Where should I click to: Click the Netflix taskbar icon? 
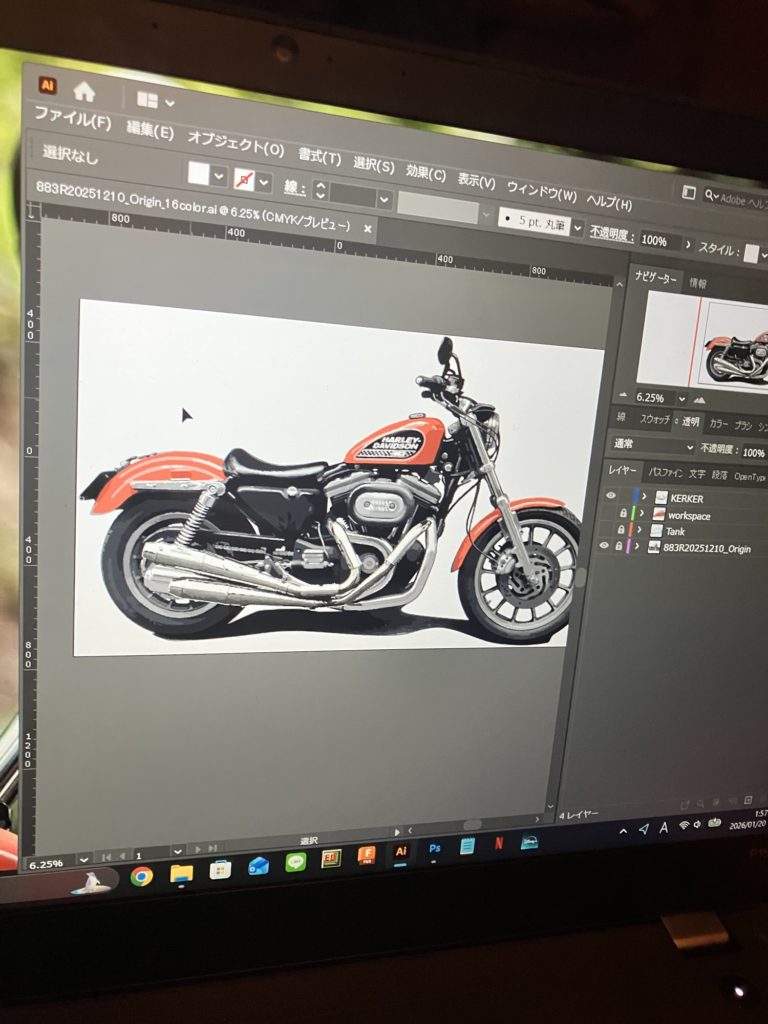coord(498,843)
